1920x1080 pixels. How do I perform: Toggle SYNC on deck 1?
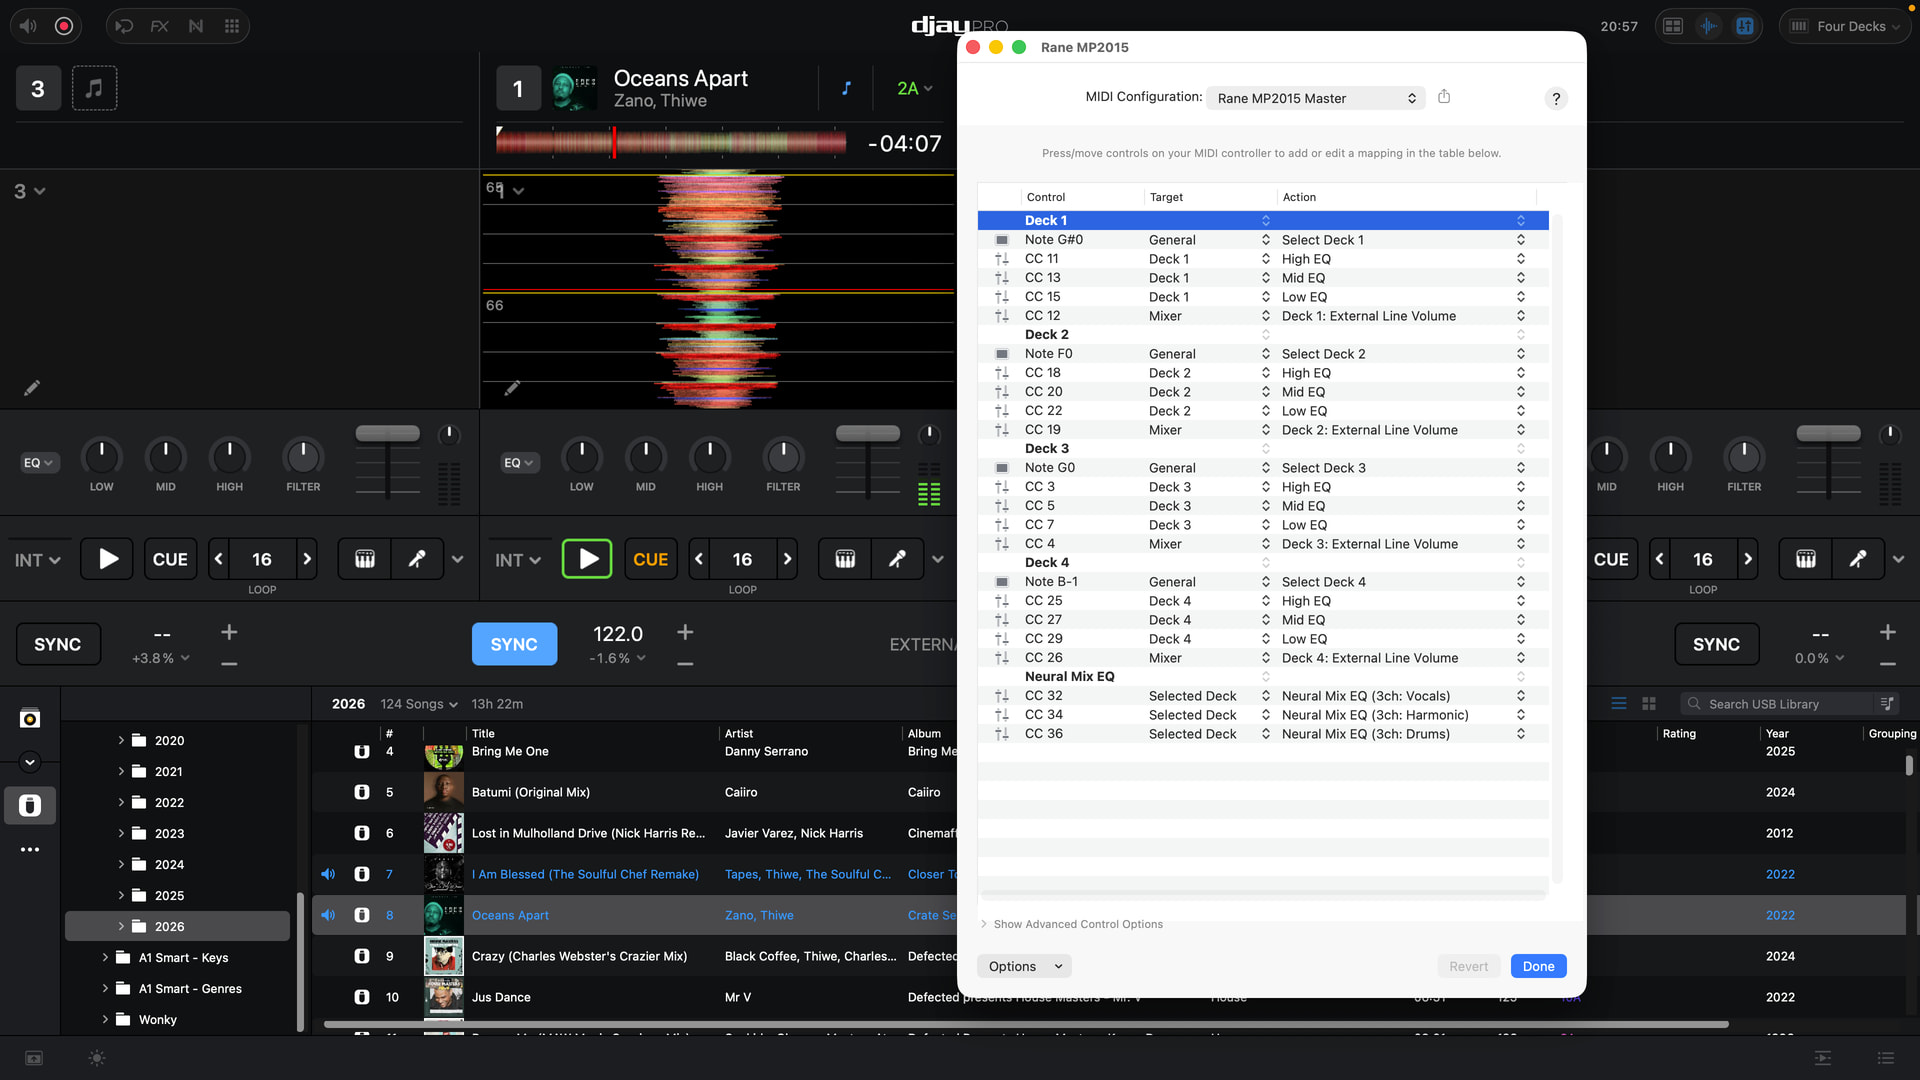pos(514,645)
